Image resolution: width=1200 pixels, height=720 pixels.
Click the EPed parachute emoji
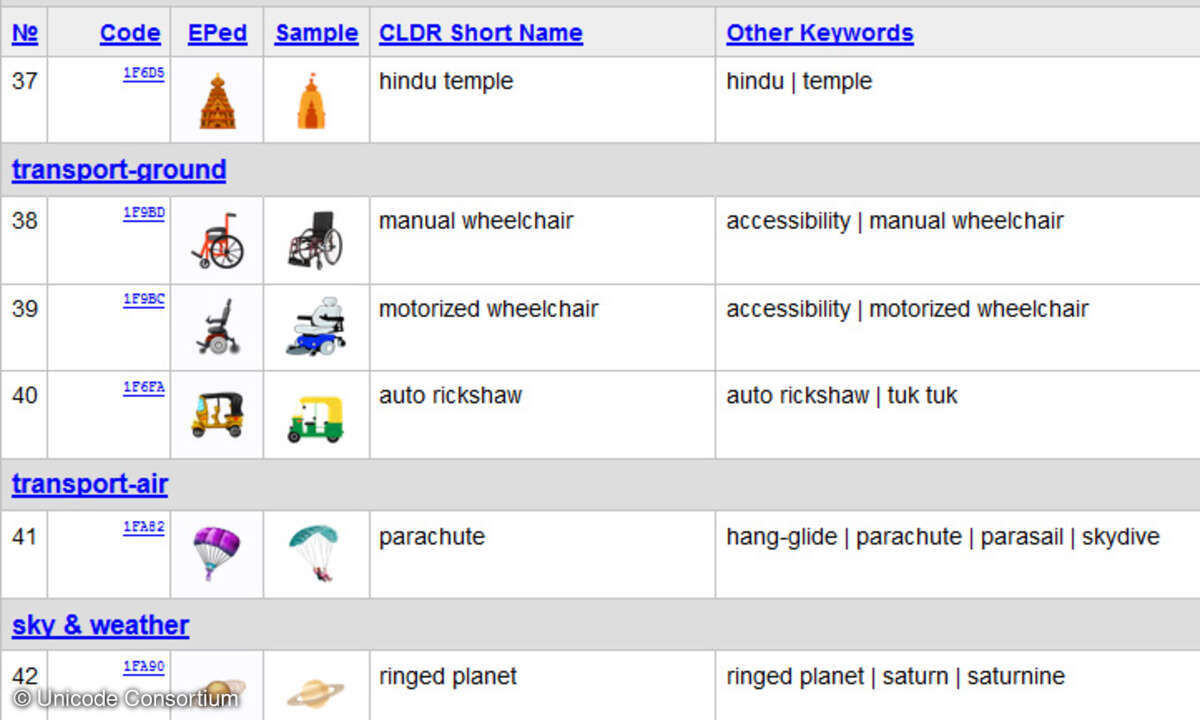click(217, 553)
